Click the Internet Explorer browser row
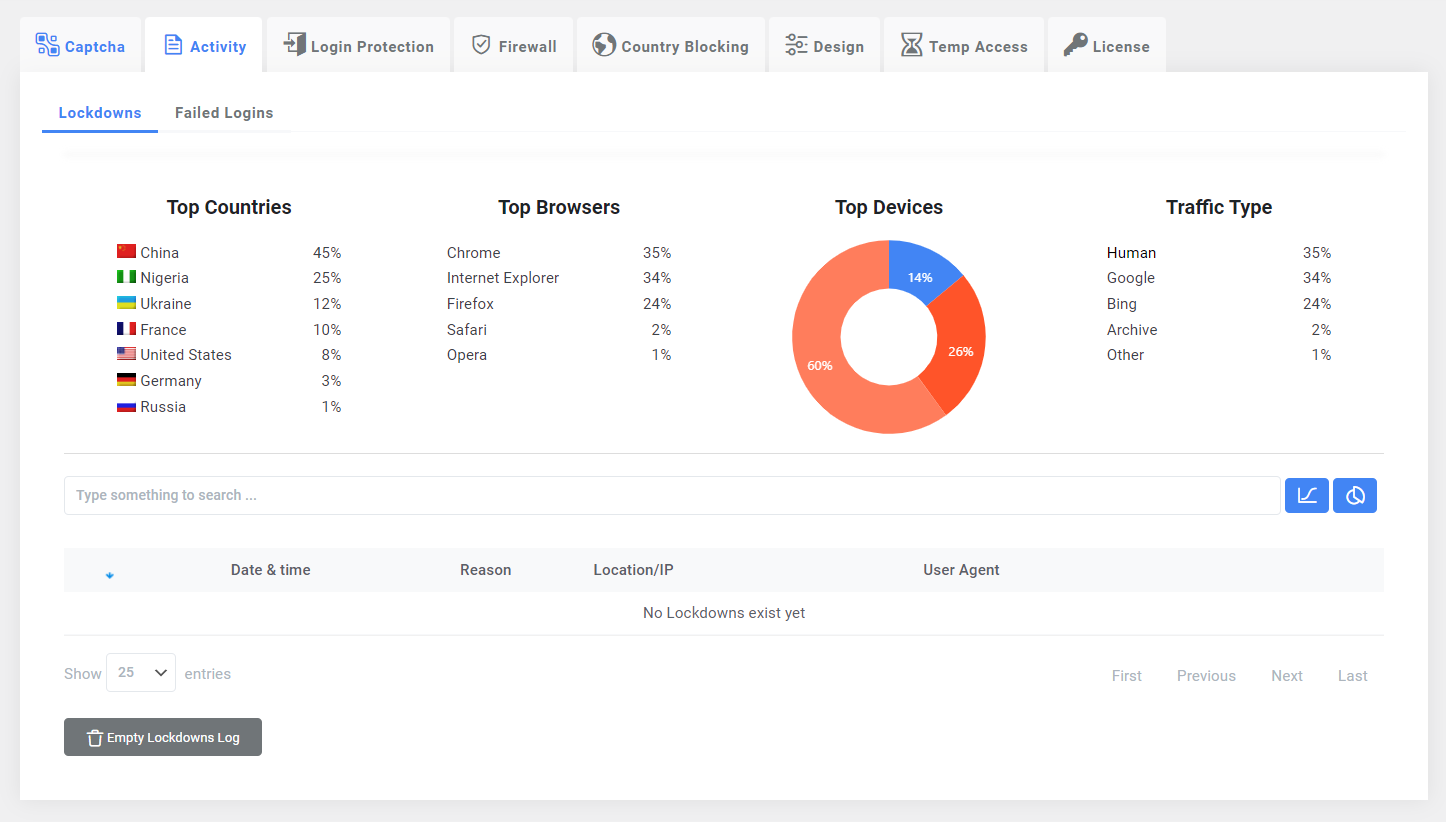Viewport: 1446px width, 822px height. [559, 278]
